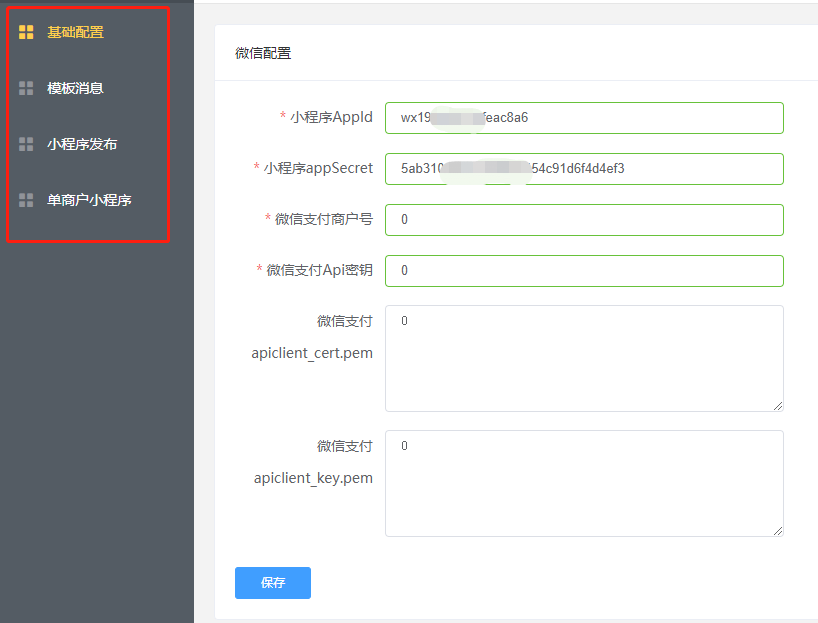The image size is (818, 623).
Task: Click the 微信配置 panel header title
Action: click(x=263, y=53)
